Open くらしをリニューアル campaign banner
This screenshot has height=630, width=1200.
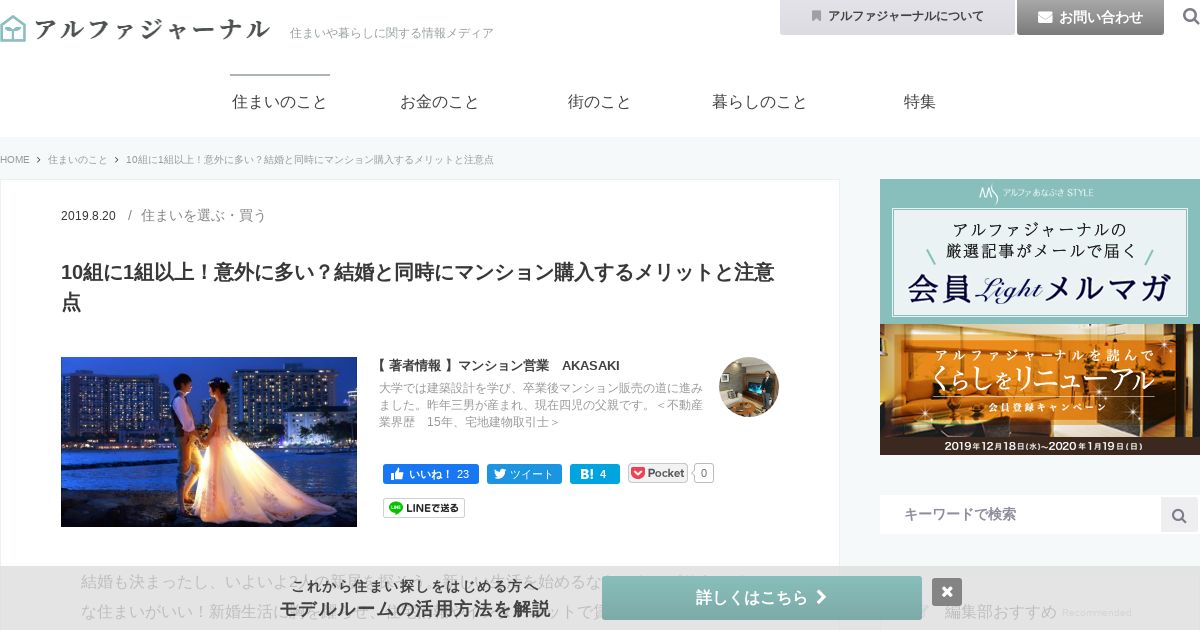click(1040, 389)
